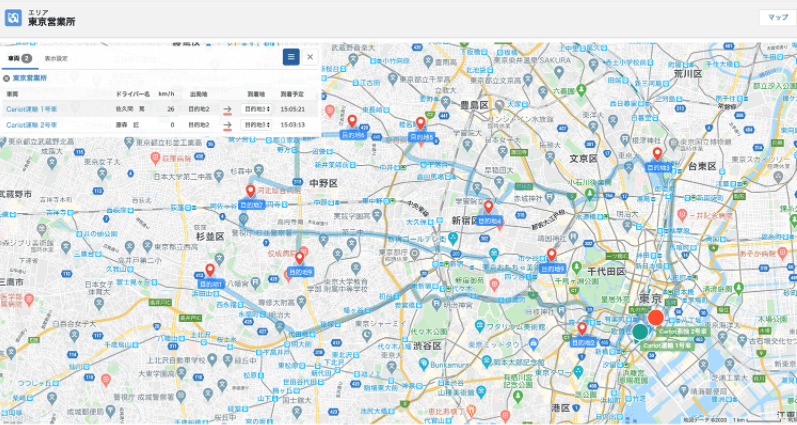This screenshot has width=797, height=425.
Task: Click the blue 目的地6 label box
Action: [x=353, y=135]
